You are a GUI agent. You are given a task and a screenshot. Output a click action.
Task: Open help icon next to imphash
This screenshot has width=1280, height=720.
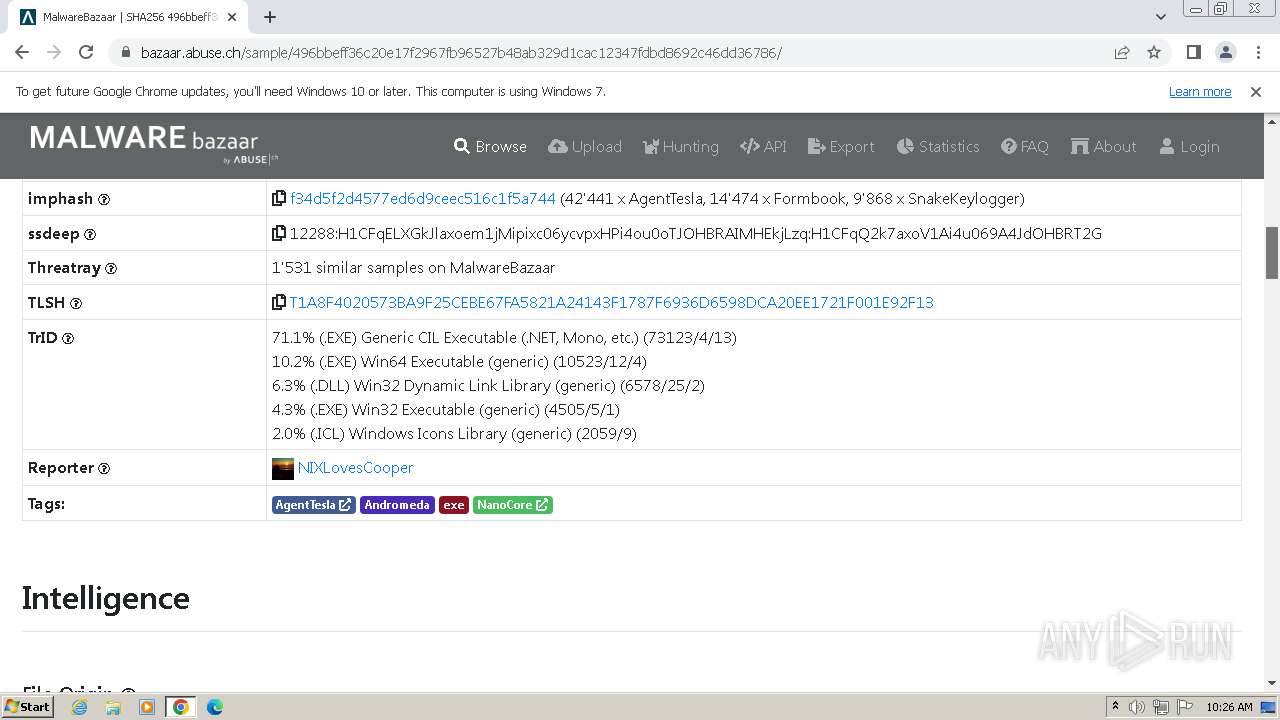104,199
